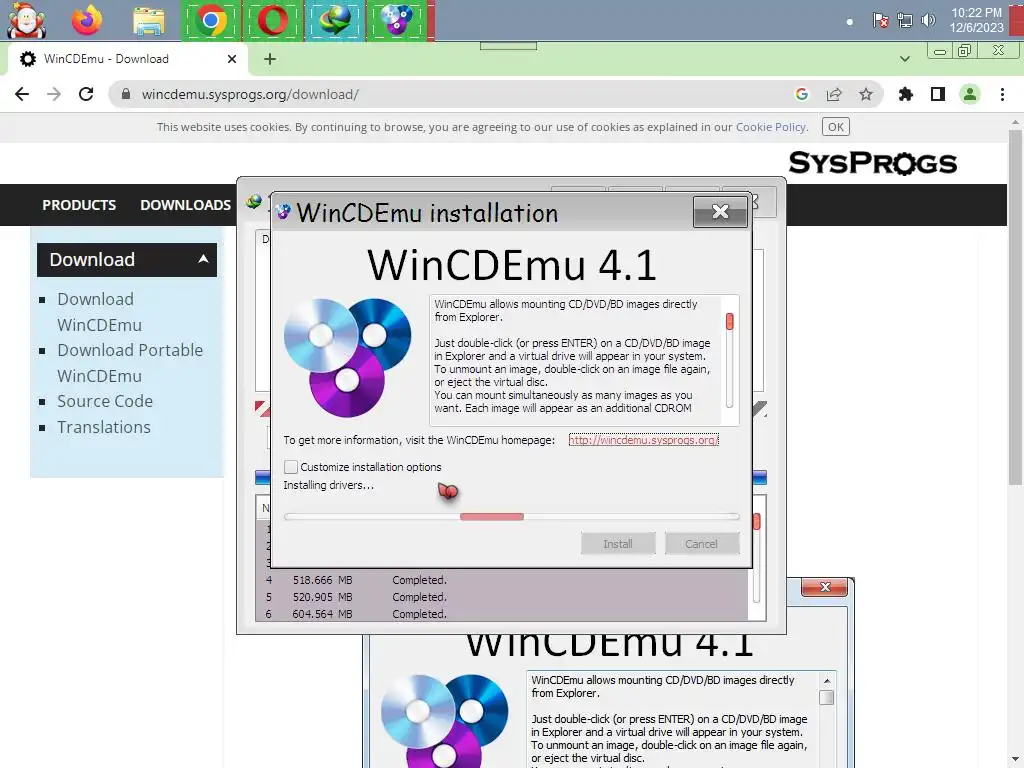Open the Source Code sidebar link
1024x768 pixels.
click(x=104, y=401)
